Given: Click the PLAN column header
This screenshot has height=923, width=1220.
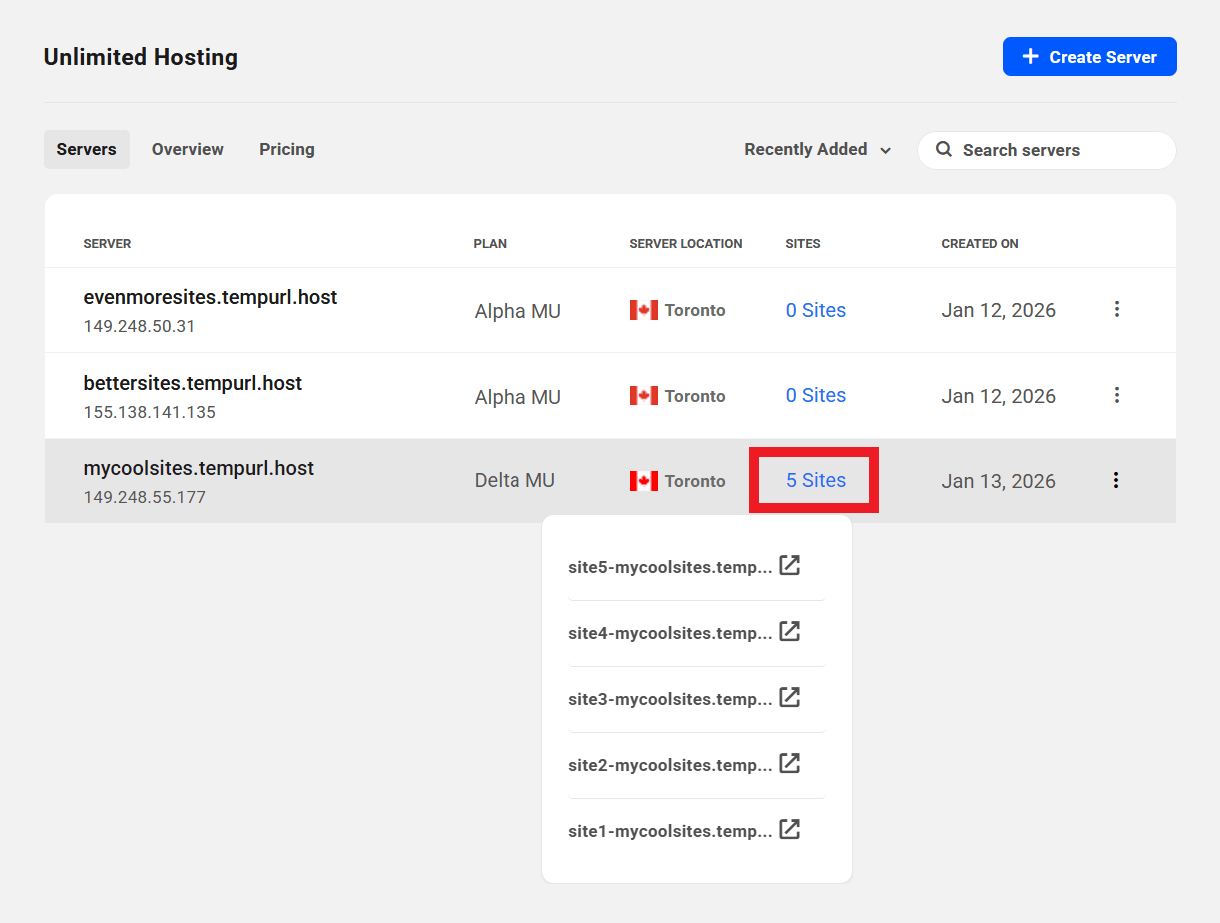Looking at the screenshot, I should pos(490,243).
